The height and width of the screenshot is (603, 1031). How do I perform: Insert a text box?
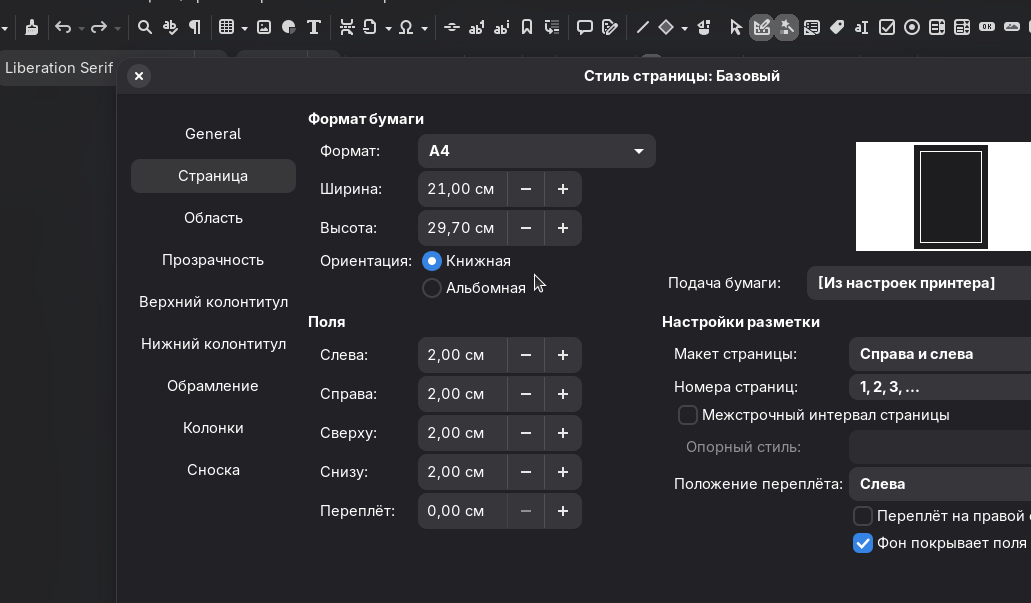[x=314, y=27]
